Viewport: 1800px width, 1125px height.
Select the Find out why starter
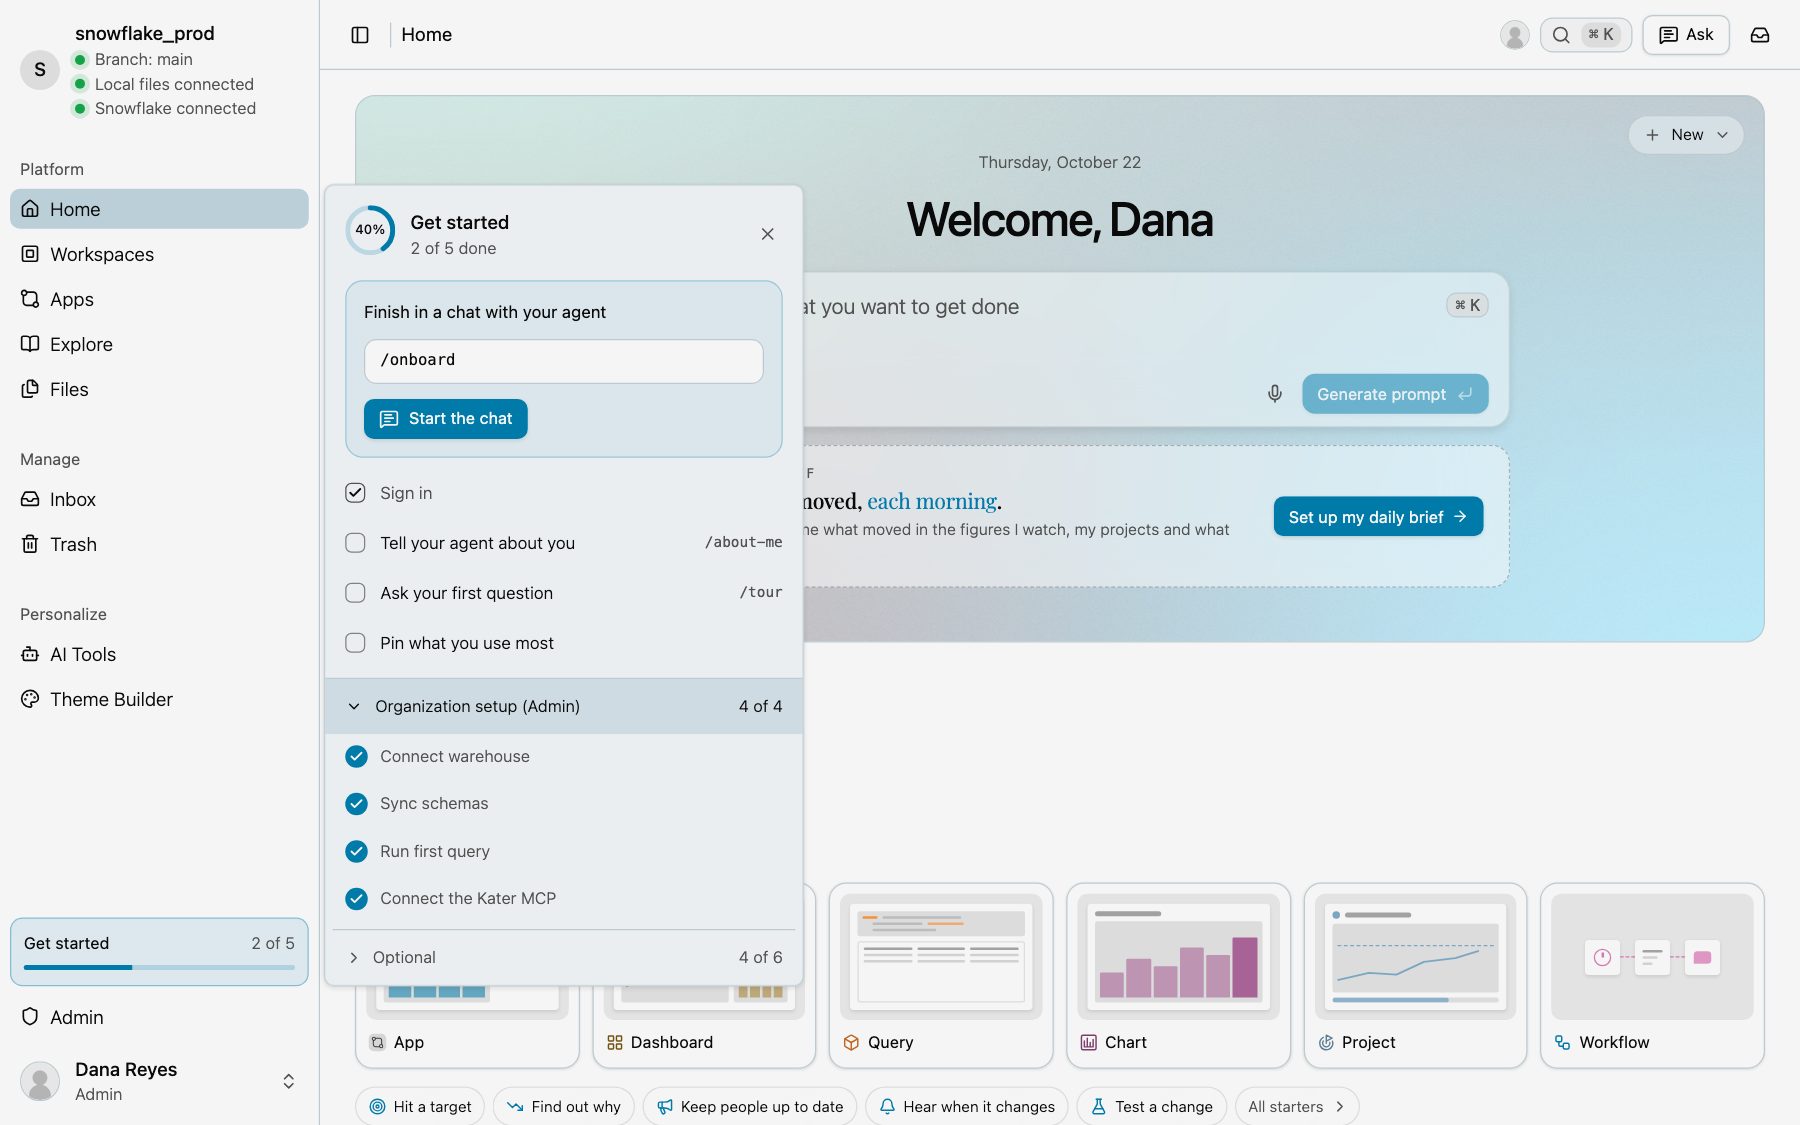(x=564, y=1106)
